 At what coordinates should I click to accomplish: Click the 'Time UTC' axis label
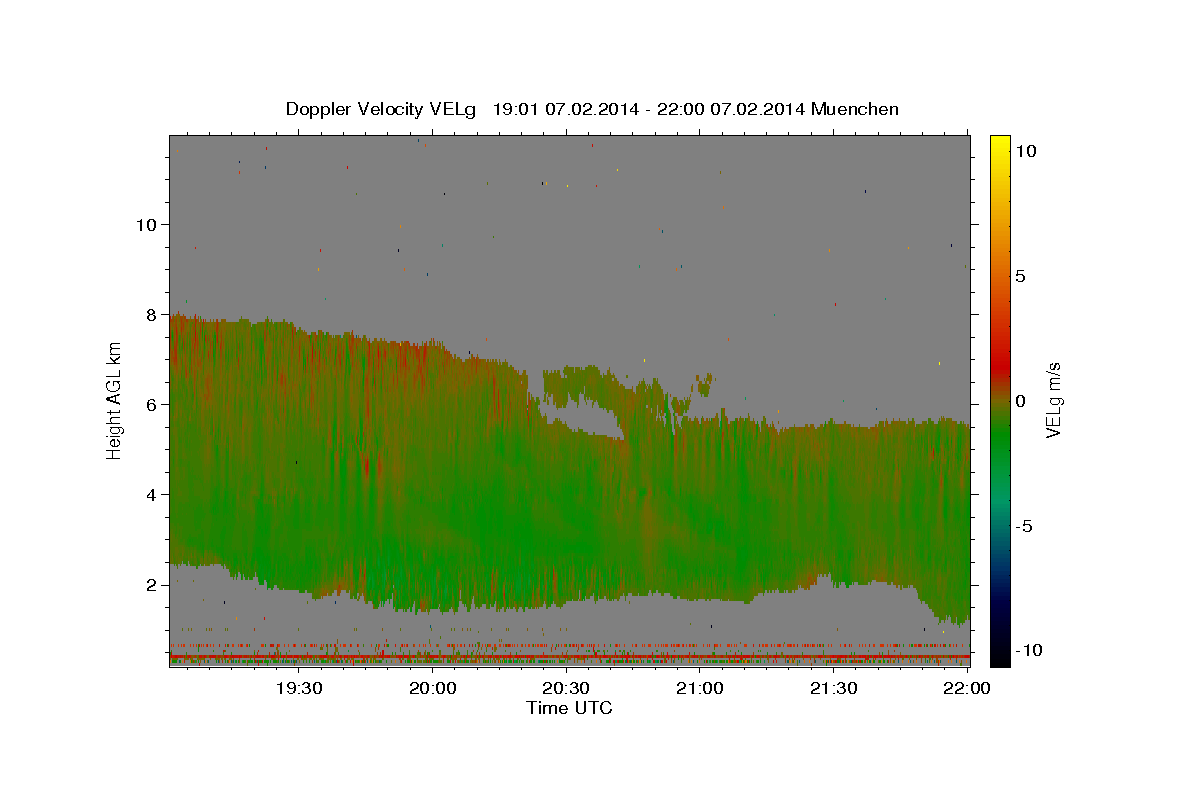click(x=569, y=708)
